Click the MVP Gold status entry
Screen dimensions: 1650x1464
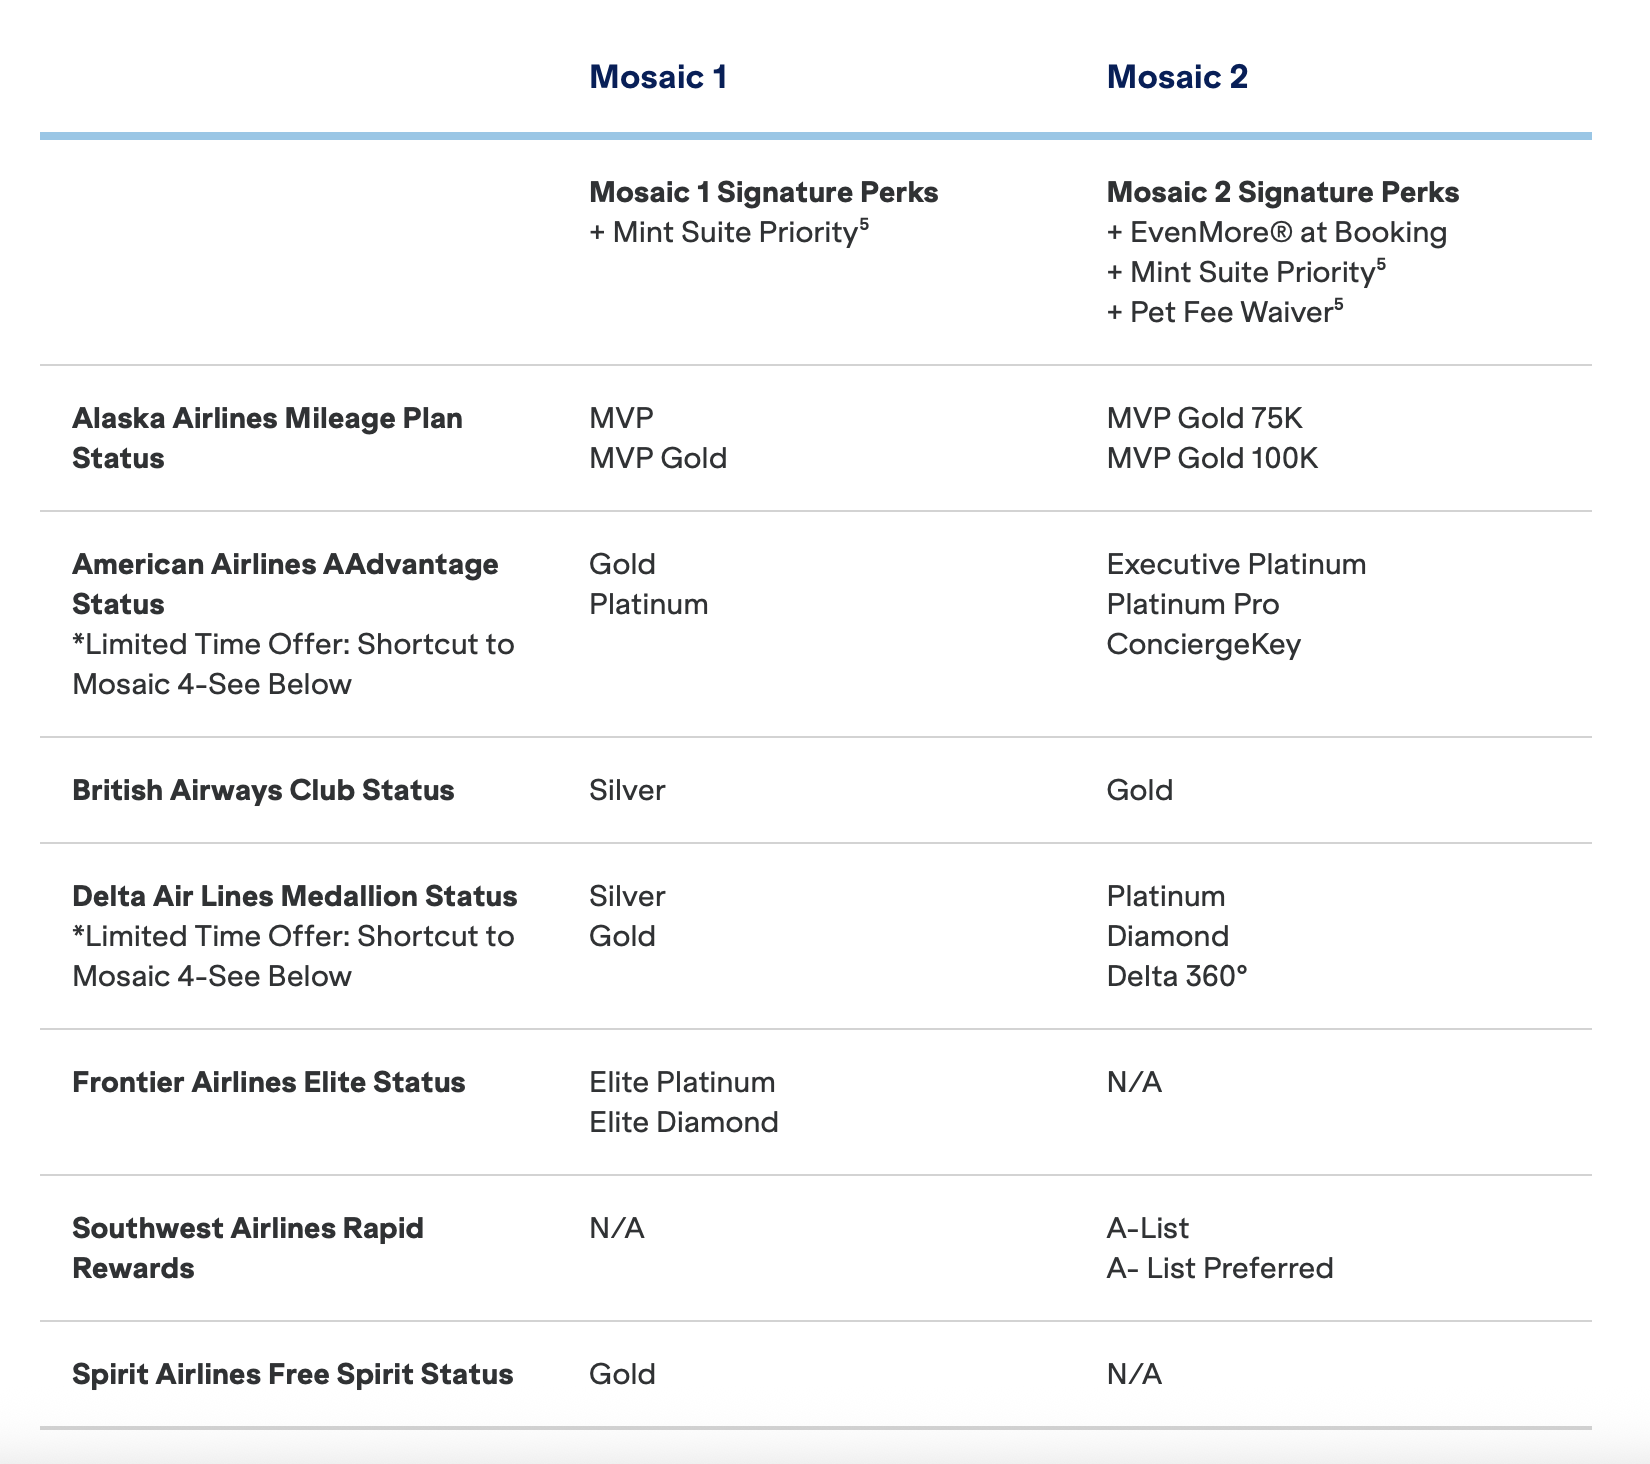(x=658, y=458)
